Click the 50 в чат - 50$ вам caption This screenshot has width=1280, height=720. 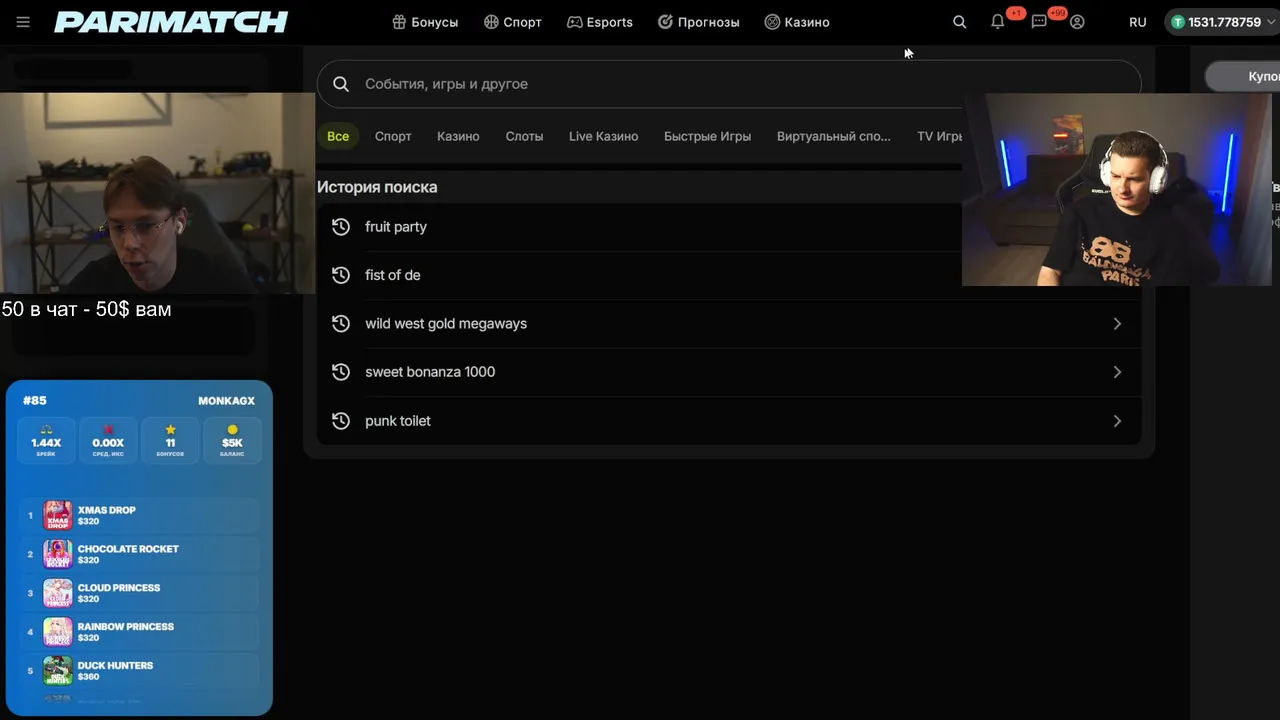[x=86, y=310]
